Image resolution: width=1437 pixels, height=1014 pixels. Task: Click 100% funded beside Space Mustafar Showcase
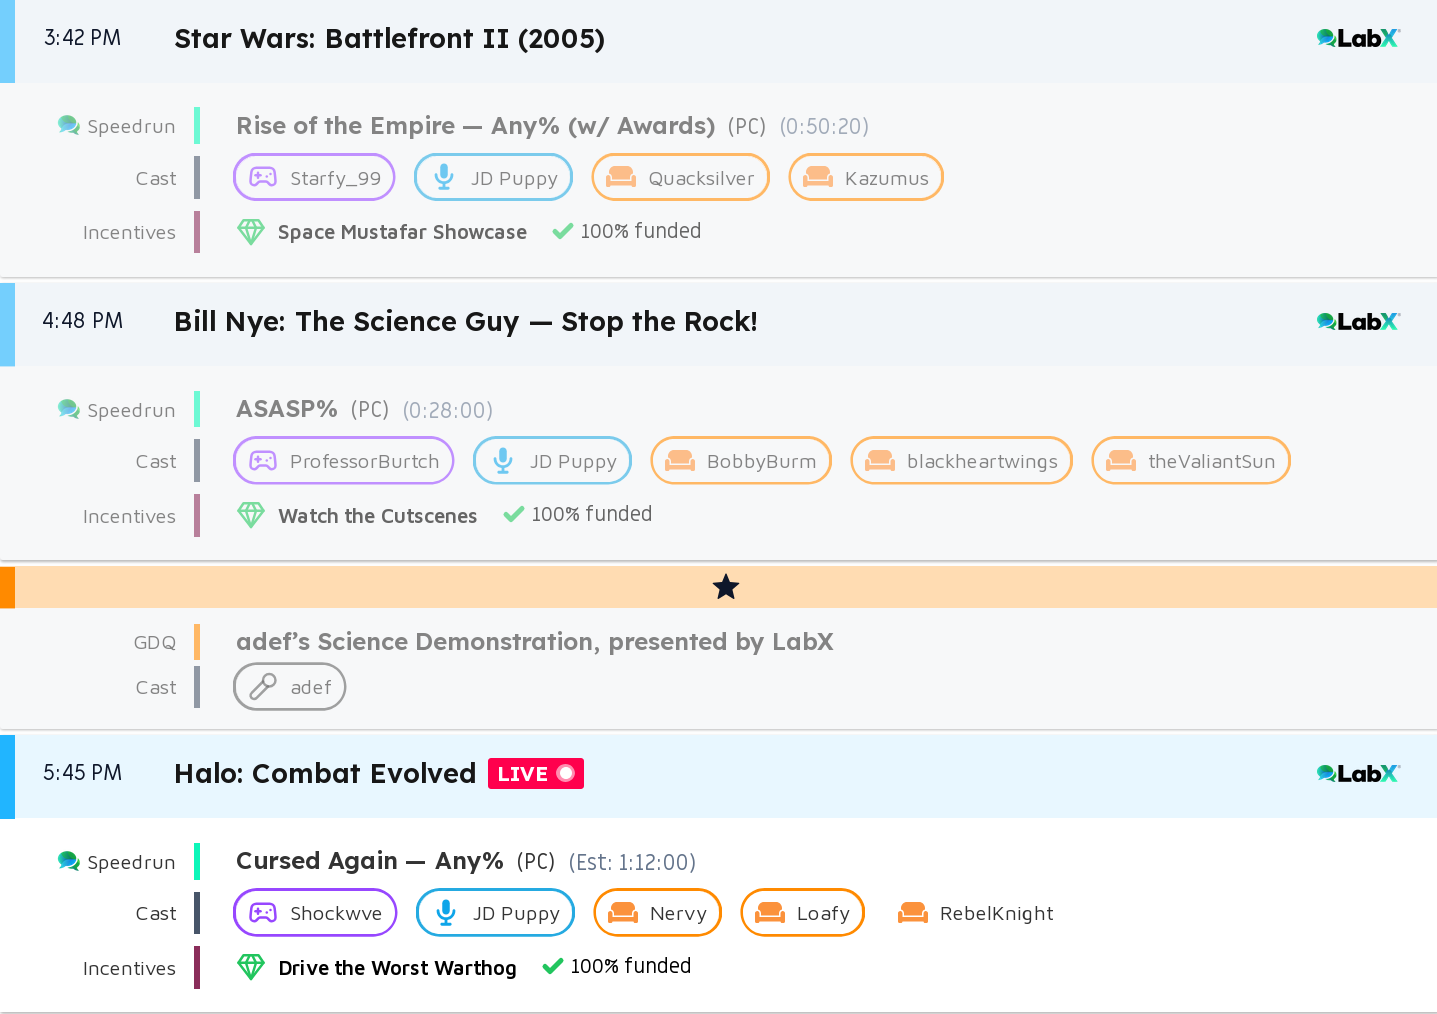(641, 231)
